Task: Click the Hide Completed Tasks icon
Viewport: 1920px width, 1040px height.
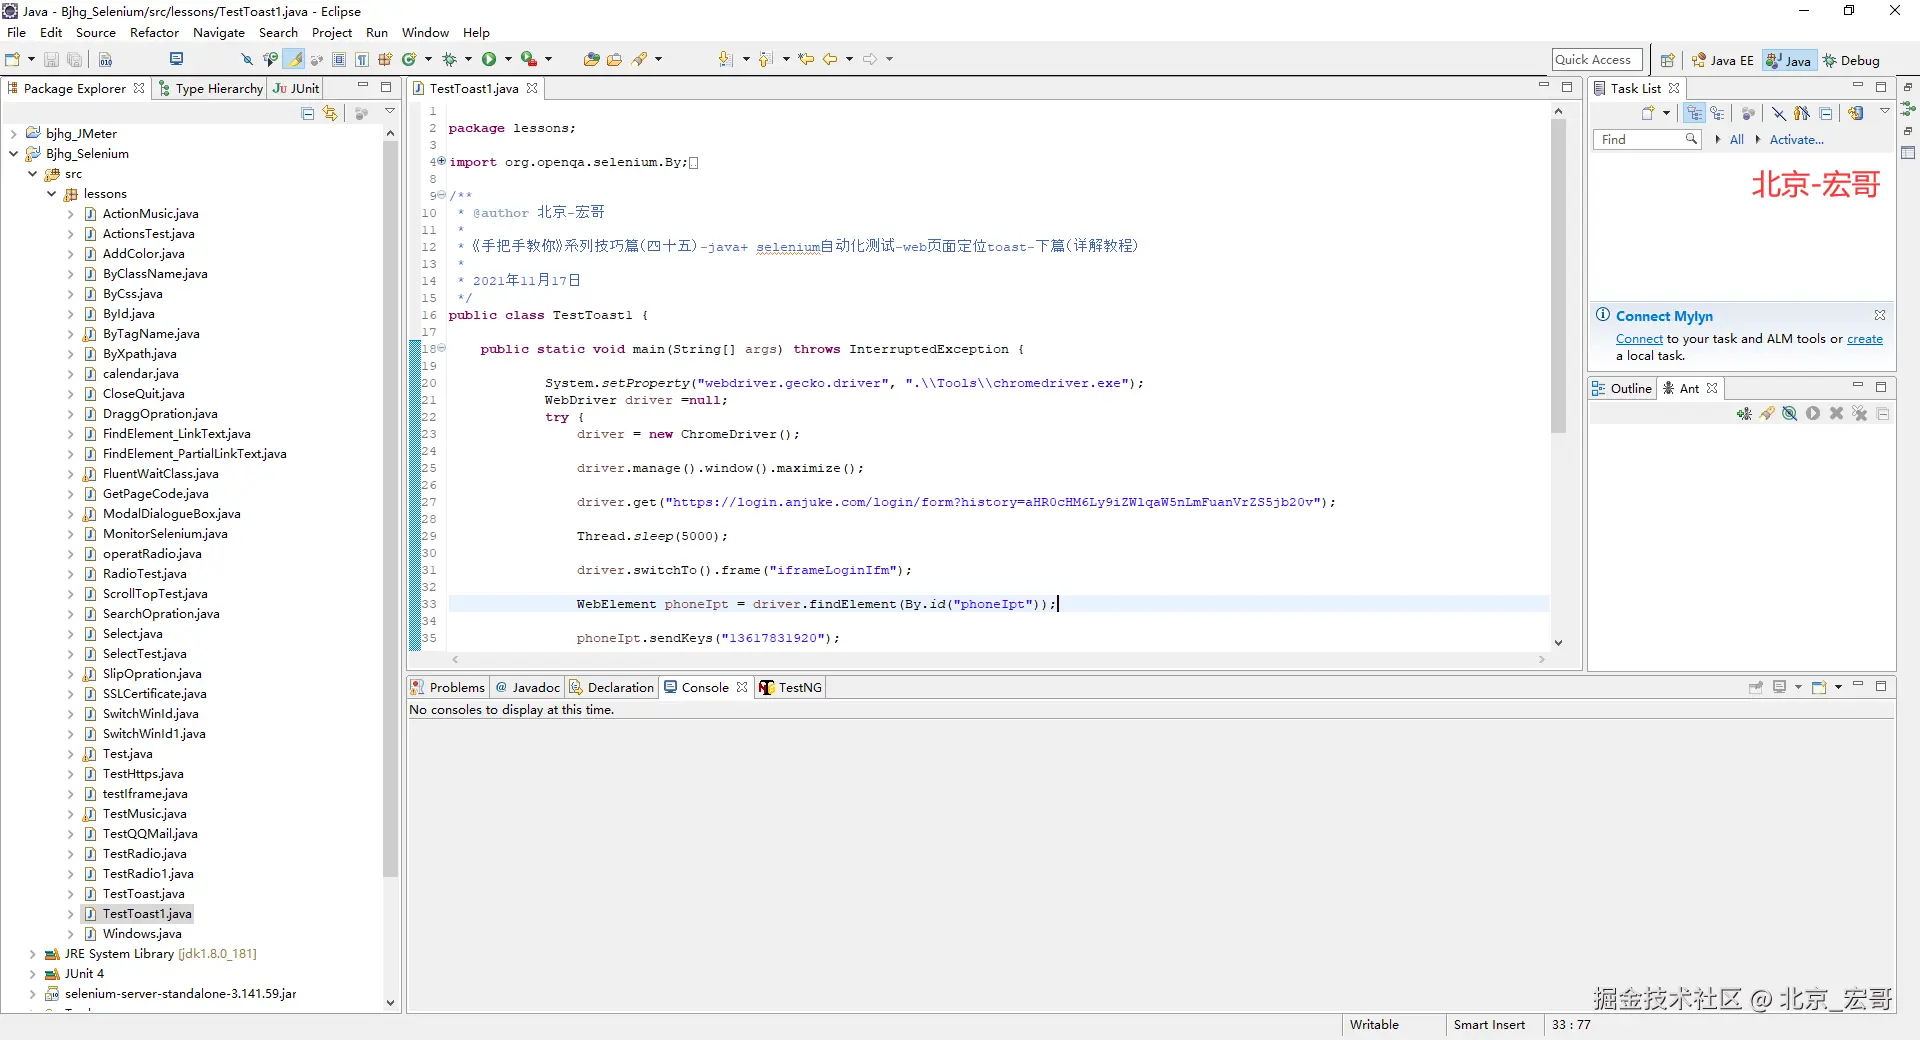Action: tap(1779, 114)
